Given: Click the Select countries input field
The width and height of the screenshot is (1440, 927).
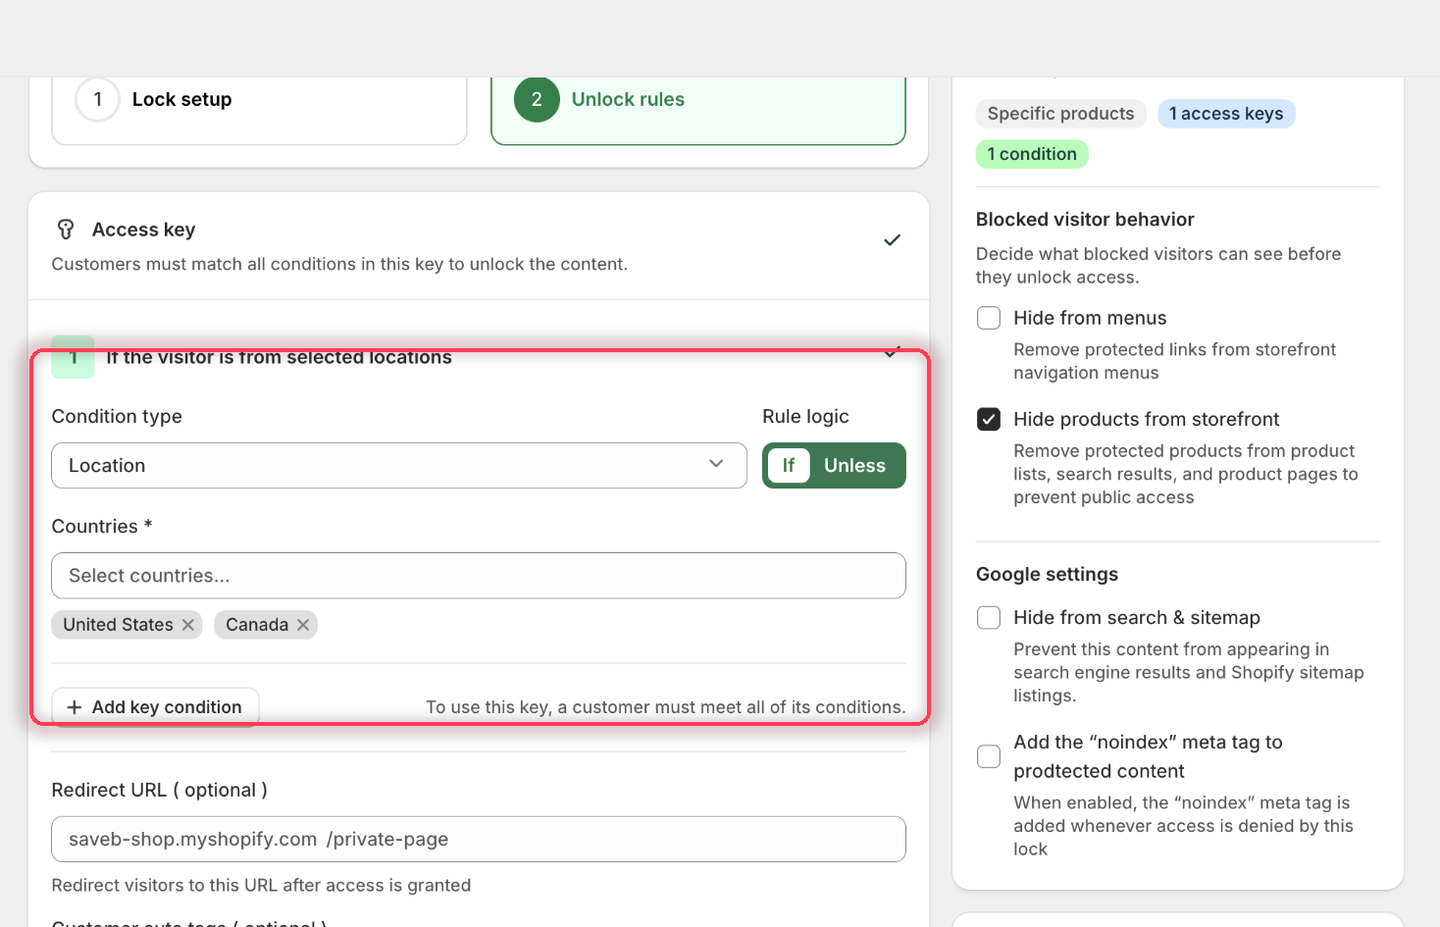Looking at the screenshot, I should (478, 576).
